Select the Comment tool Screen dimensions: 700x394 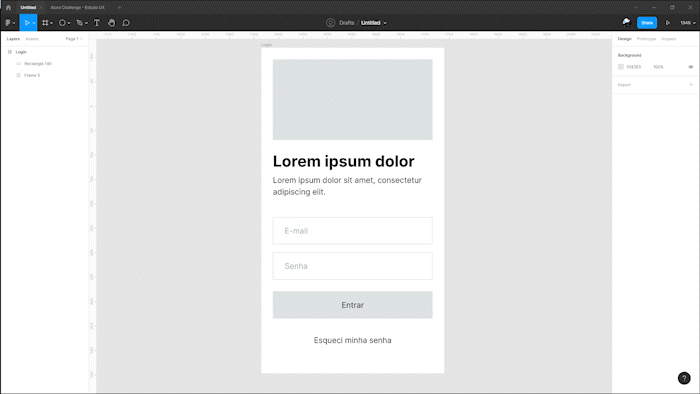[126, 23]
